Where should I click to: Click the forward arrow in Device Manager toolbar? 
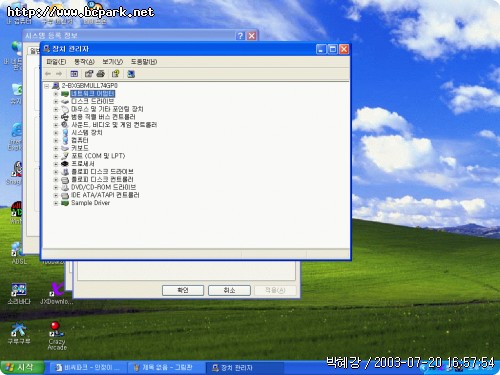point(59,74)
